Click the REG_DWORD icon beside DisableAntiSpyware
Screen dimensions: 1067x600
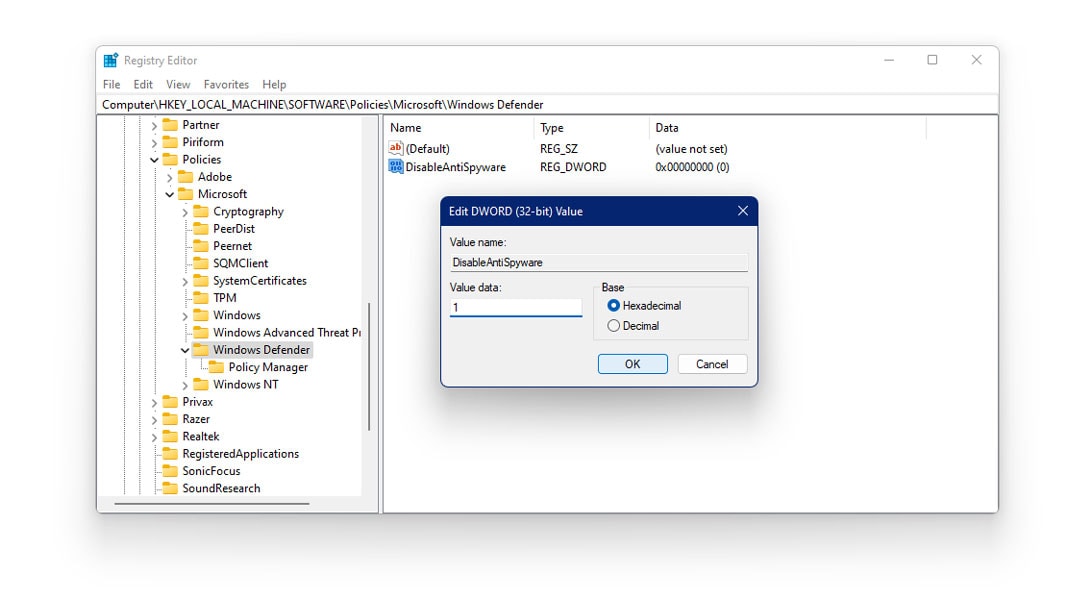click(397, 167)
